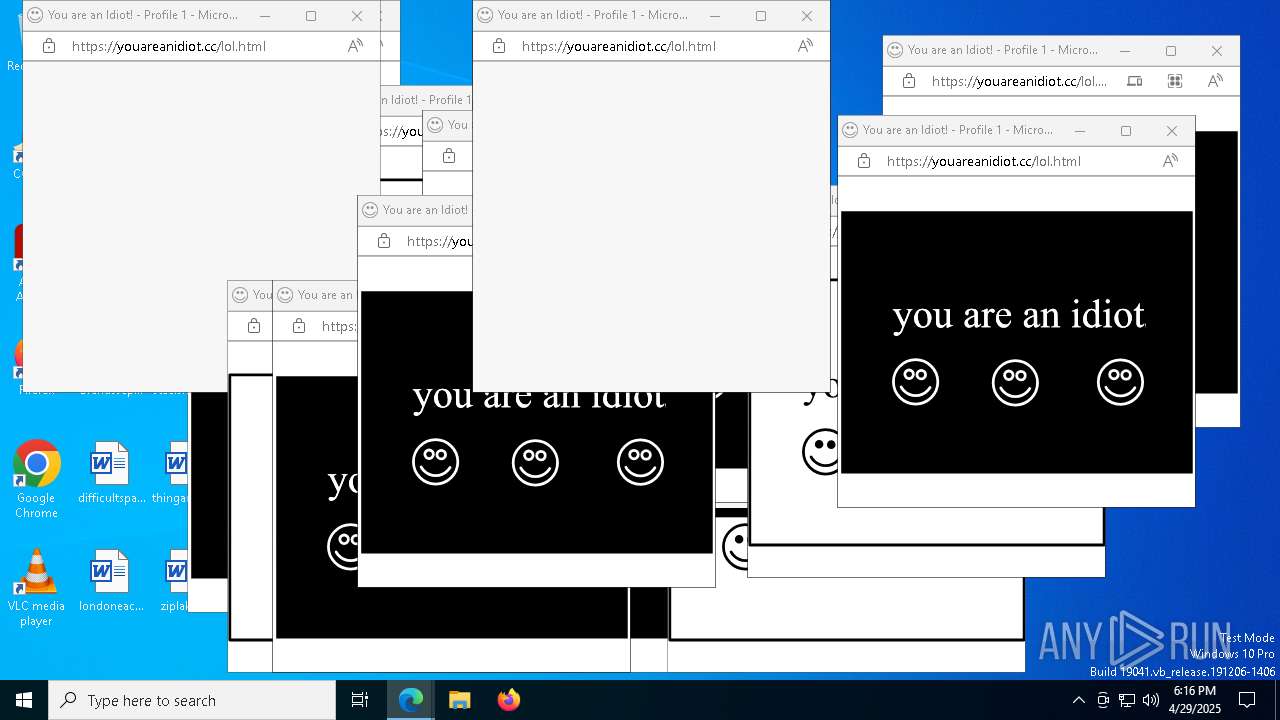The height and width of the screenshot is (720, 1280).
Task: Click the right smiley in front right window page
Action: 1120,382
